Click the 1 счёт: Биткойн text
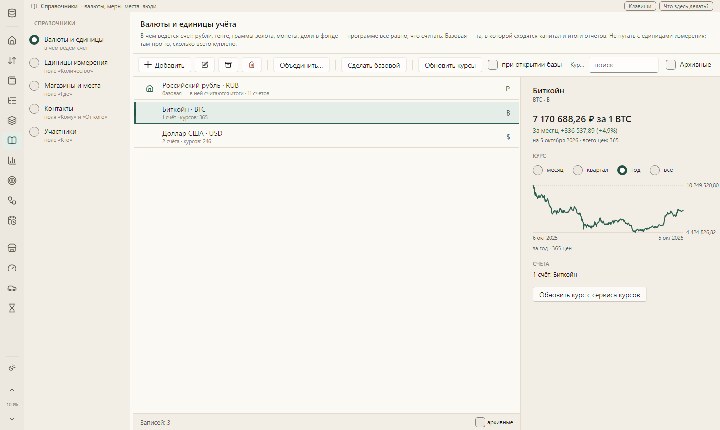Viewport: 720px width, 430px height. click(x=555, y=274)
